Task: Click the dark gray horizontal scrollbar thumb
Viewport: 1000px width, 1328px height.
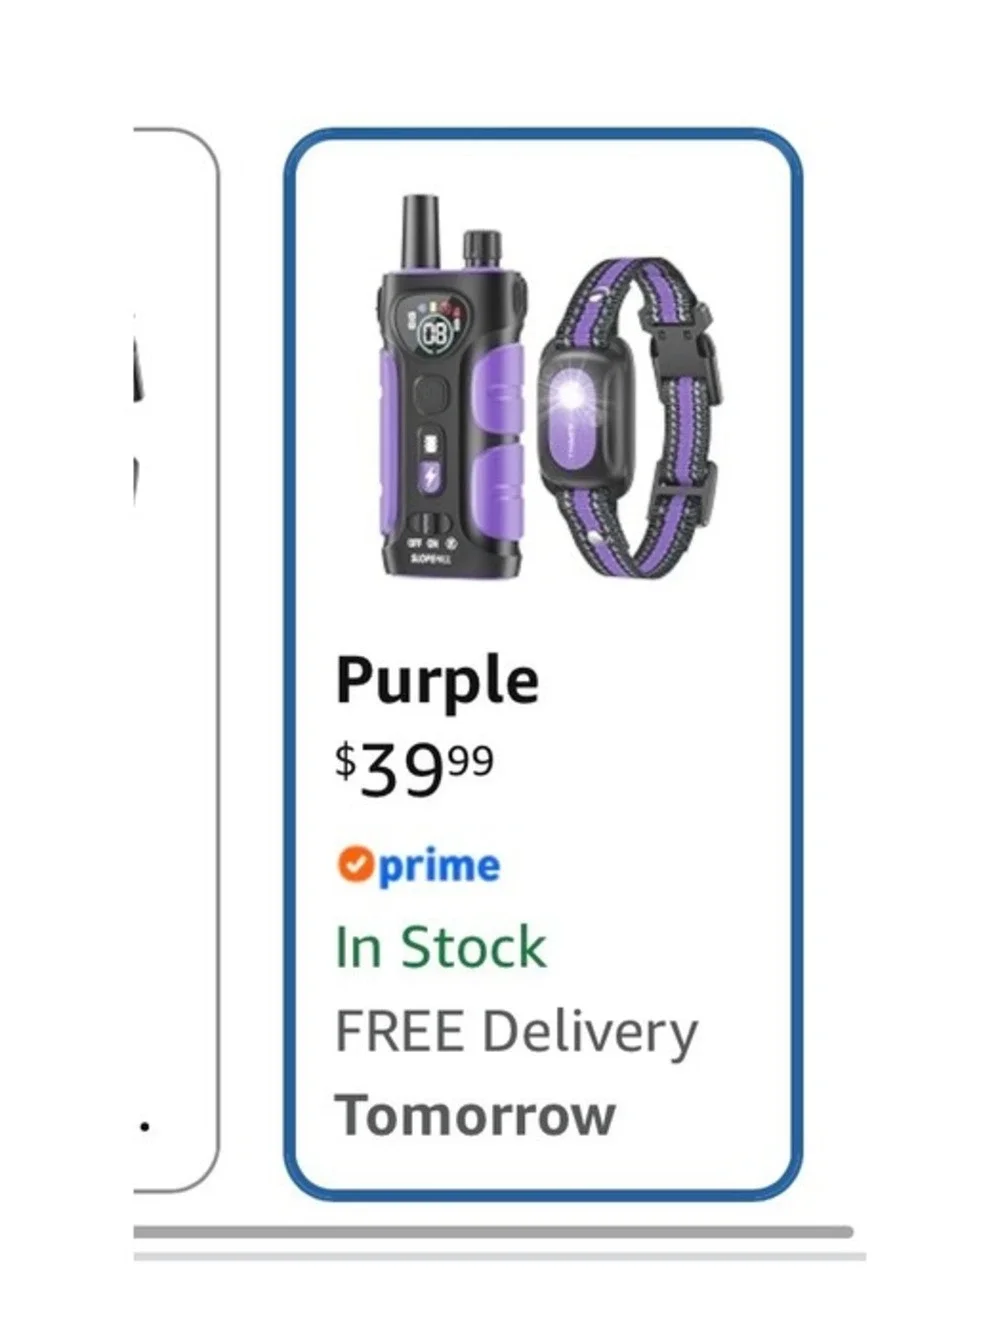Action: pyautogui.click(x=493, y=1232)
